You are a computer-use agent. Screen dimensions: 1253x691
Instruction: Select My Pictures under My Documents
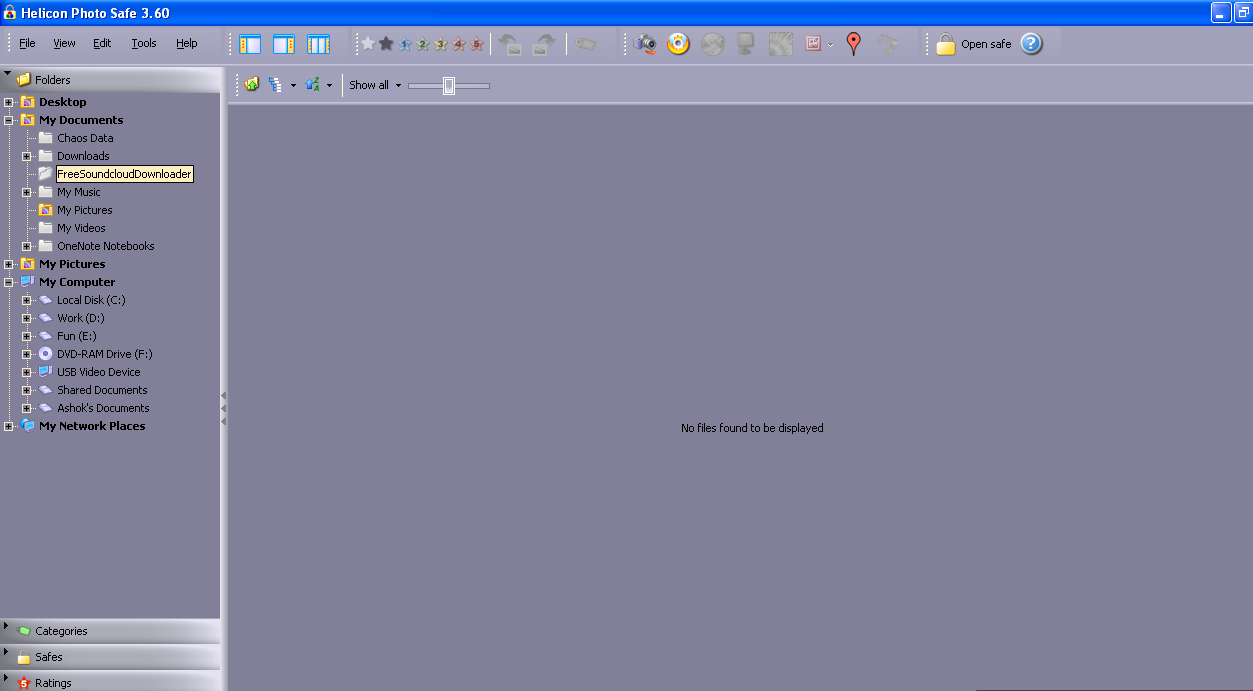coord(84,210)
